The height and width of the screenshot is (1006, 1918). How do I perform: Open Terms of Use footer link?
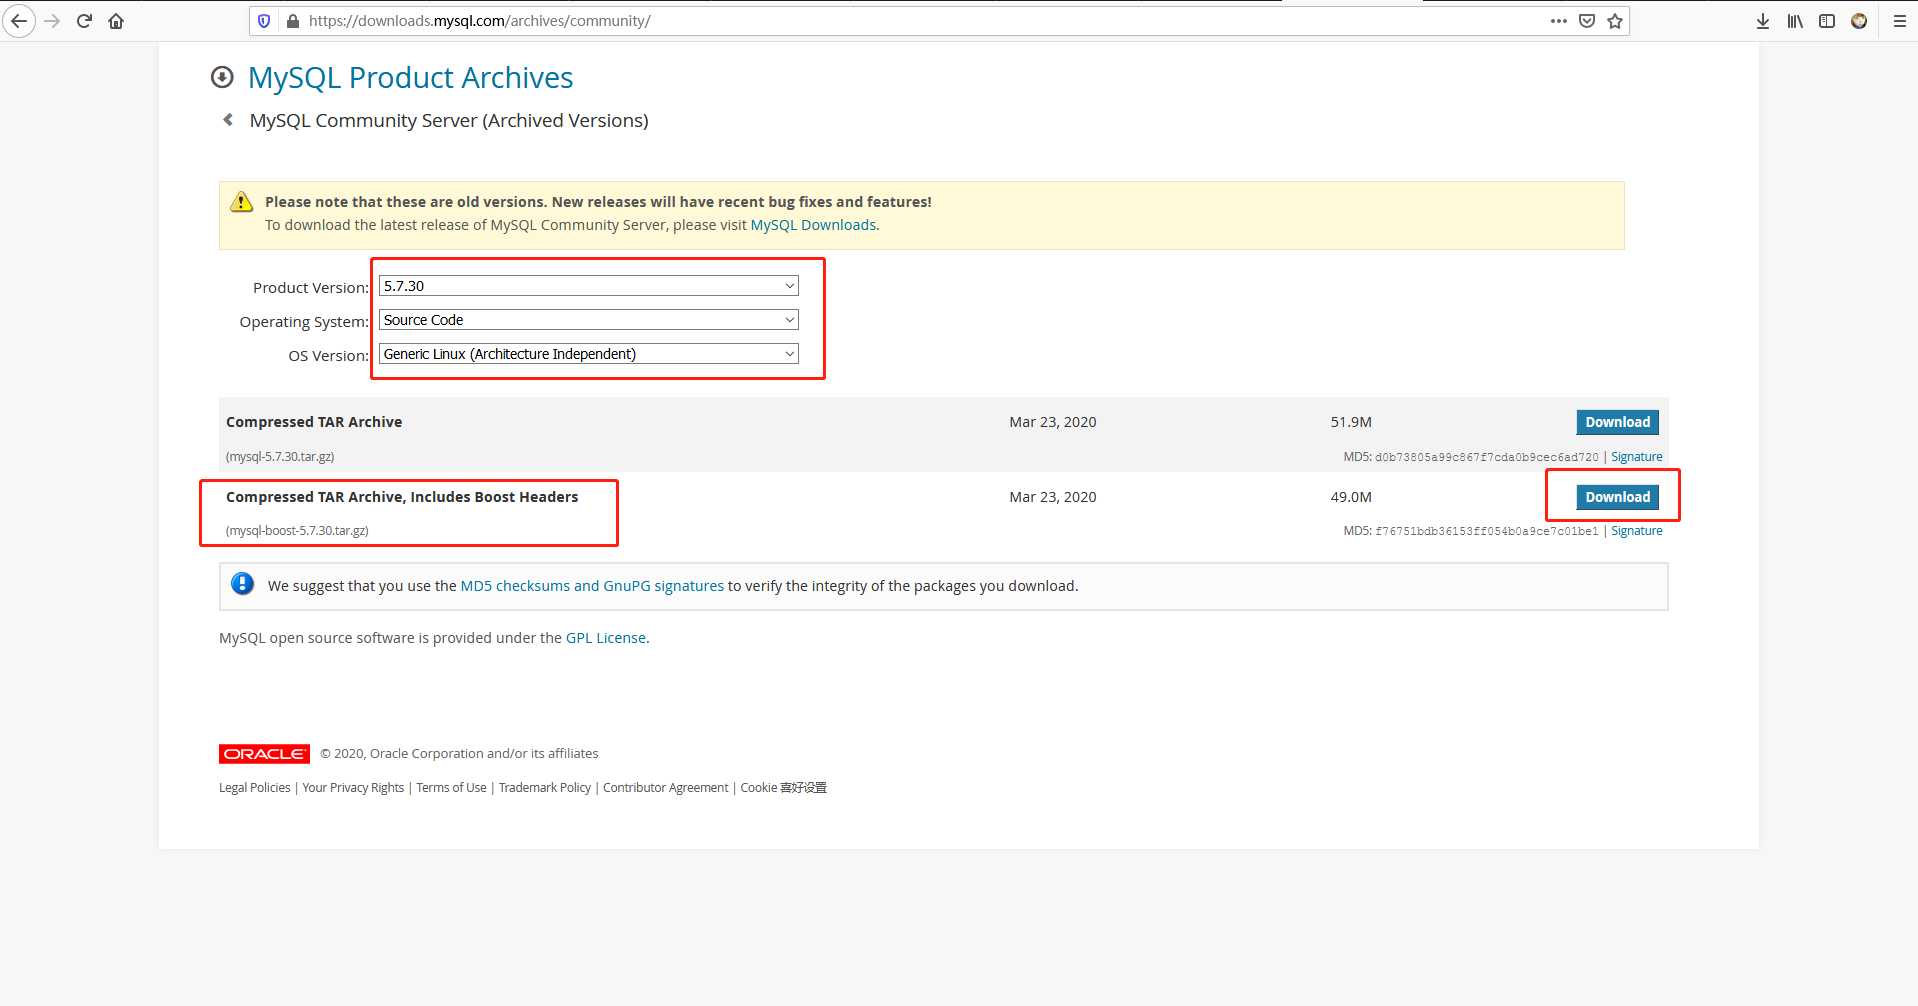coord(451,788)
